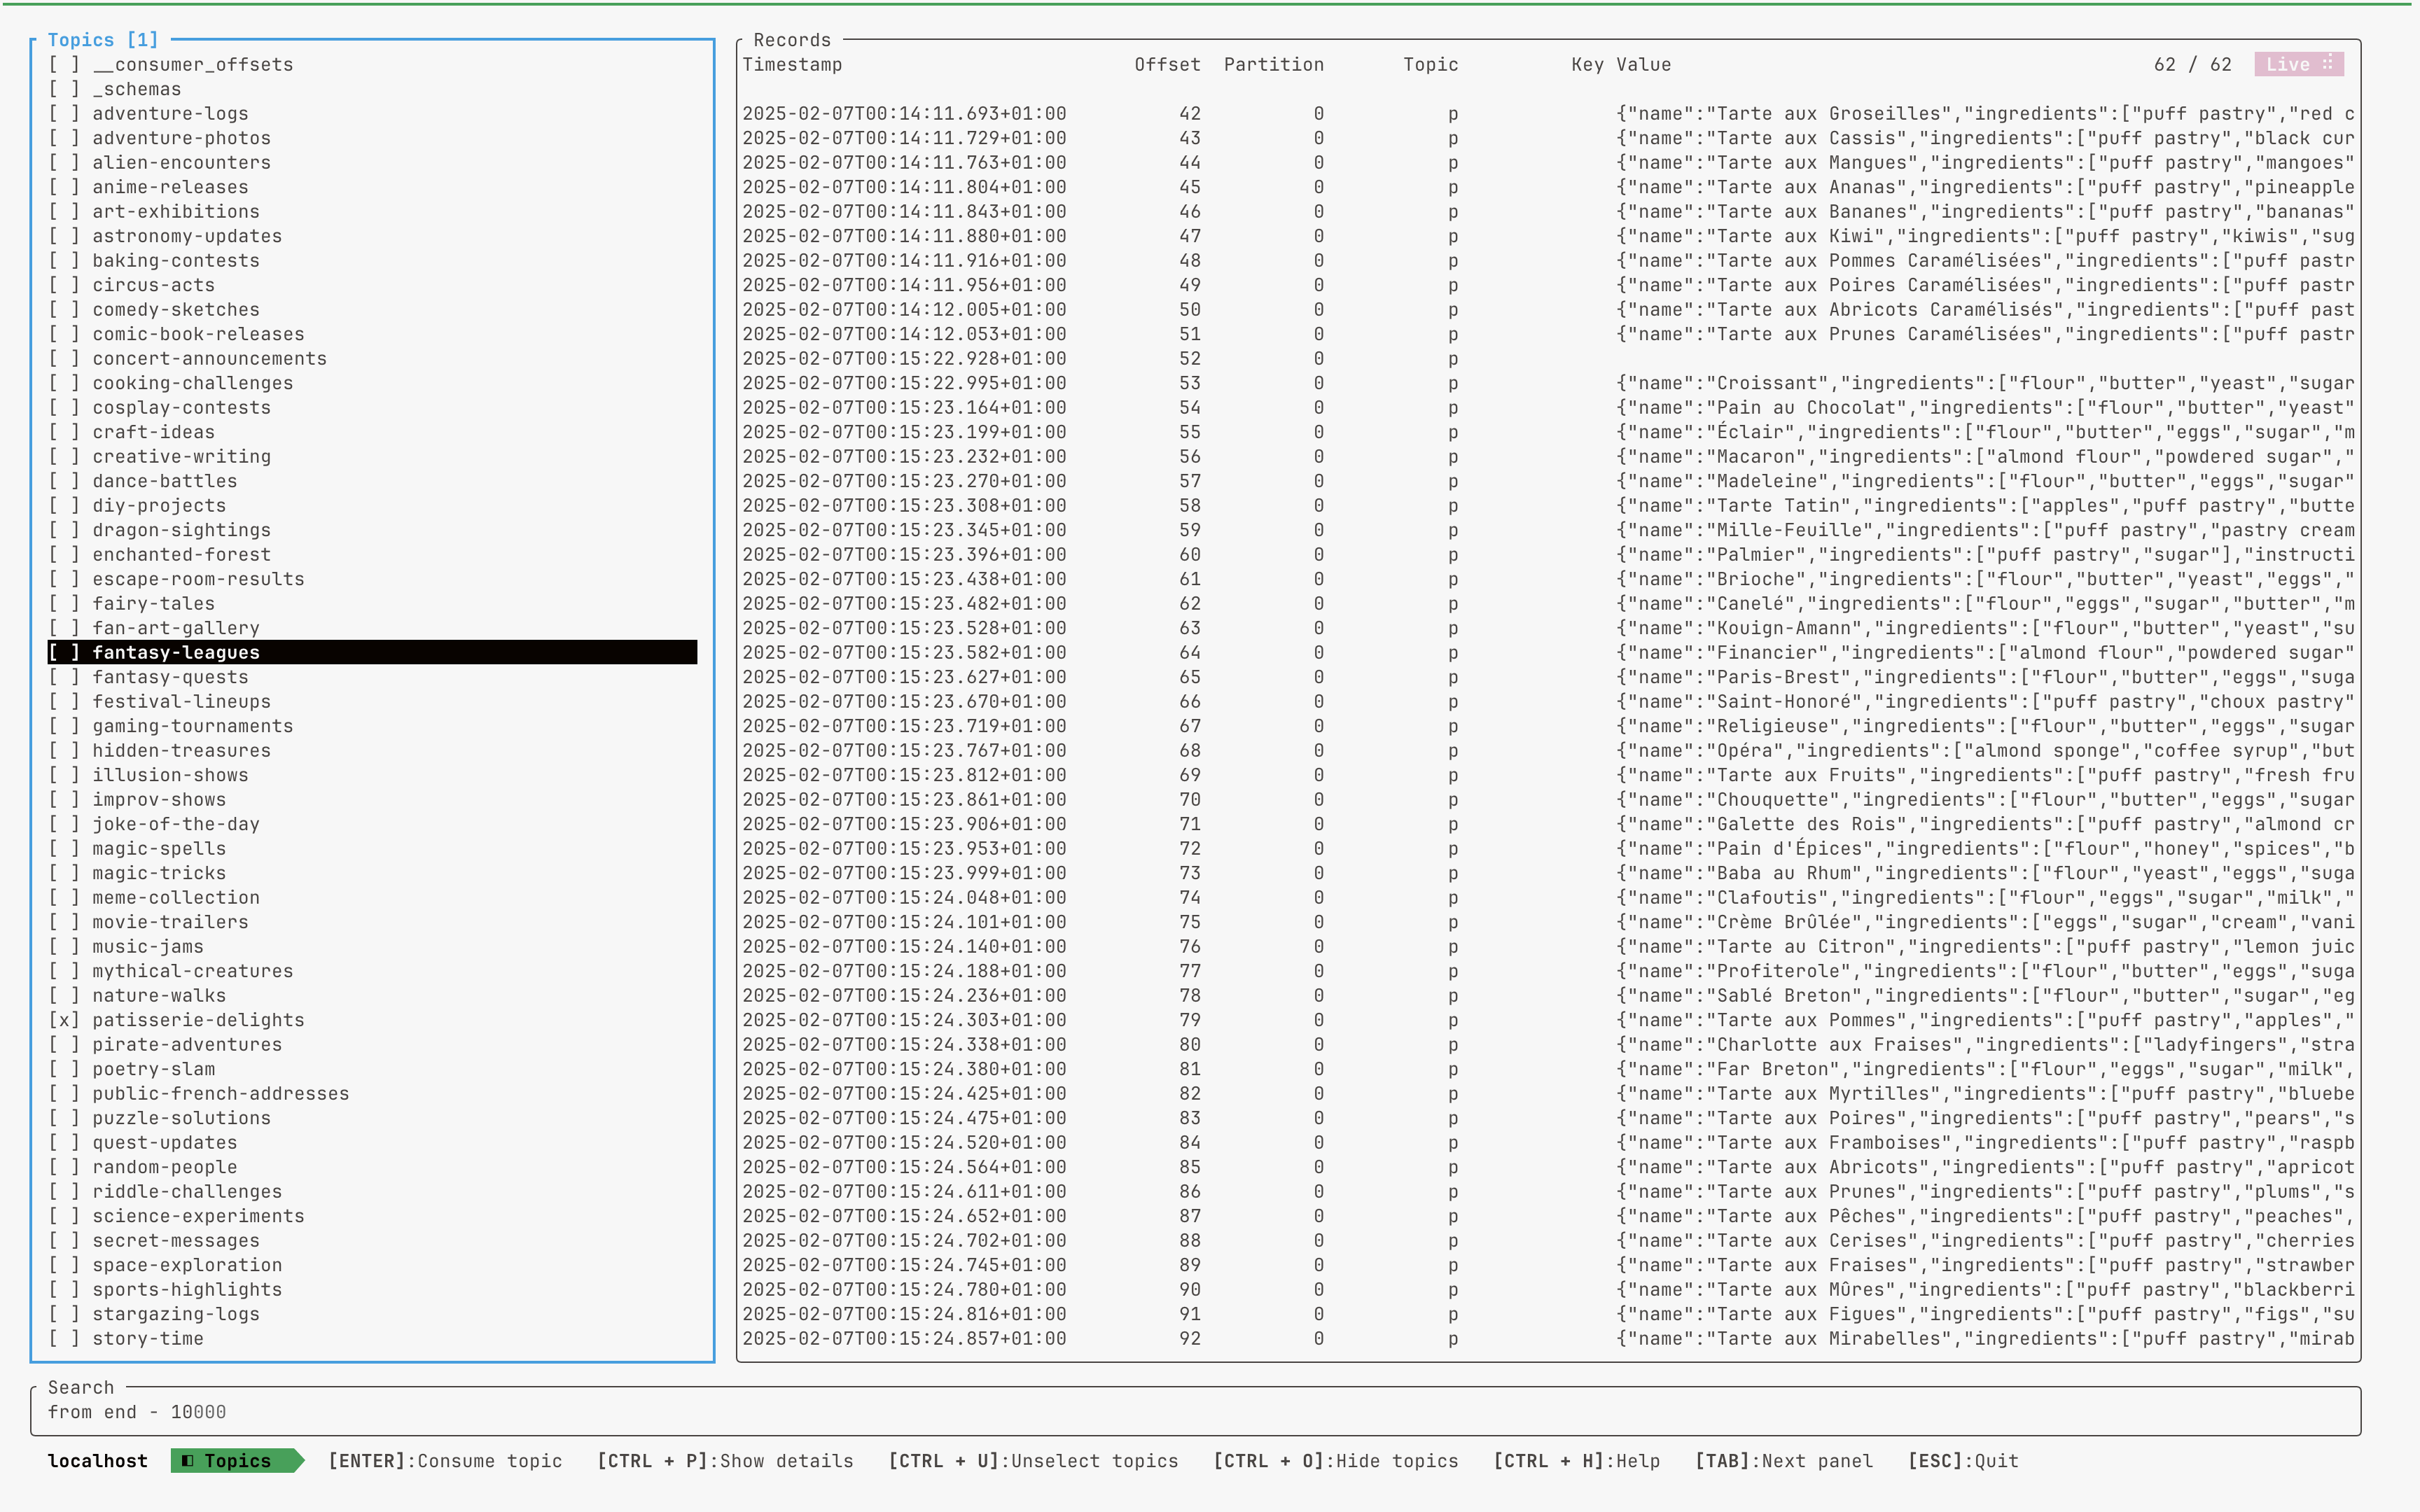Select the Far Breton record row
2420x1512 pixels.
click(1548, 1069)
